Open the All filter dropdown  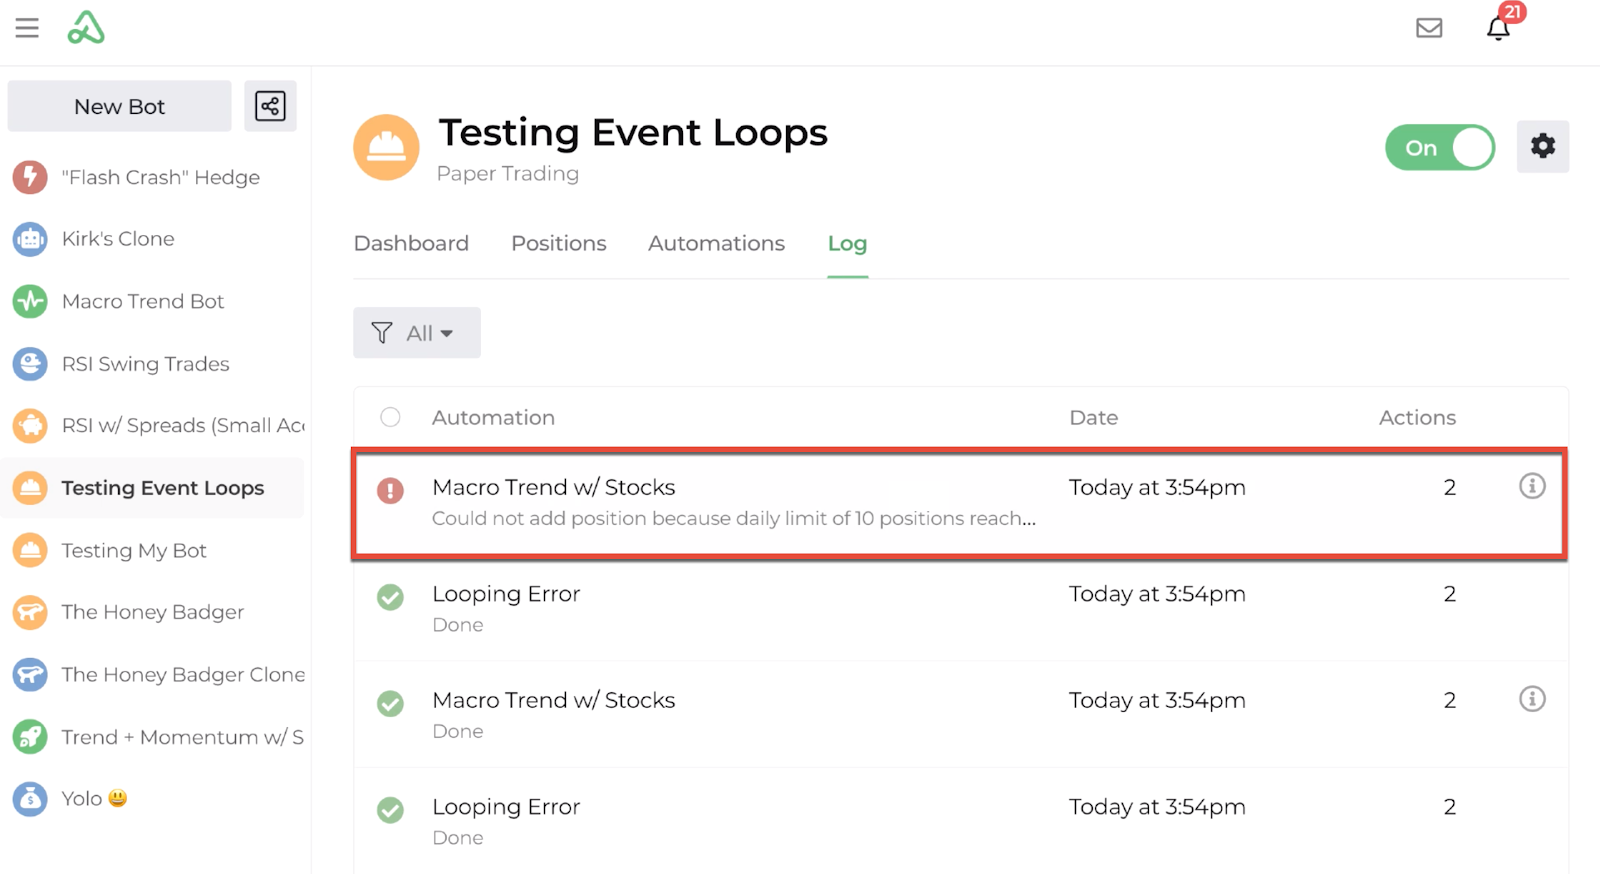tap(417, 333)
